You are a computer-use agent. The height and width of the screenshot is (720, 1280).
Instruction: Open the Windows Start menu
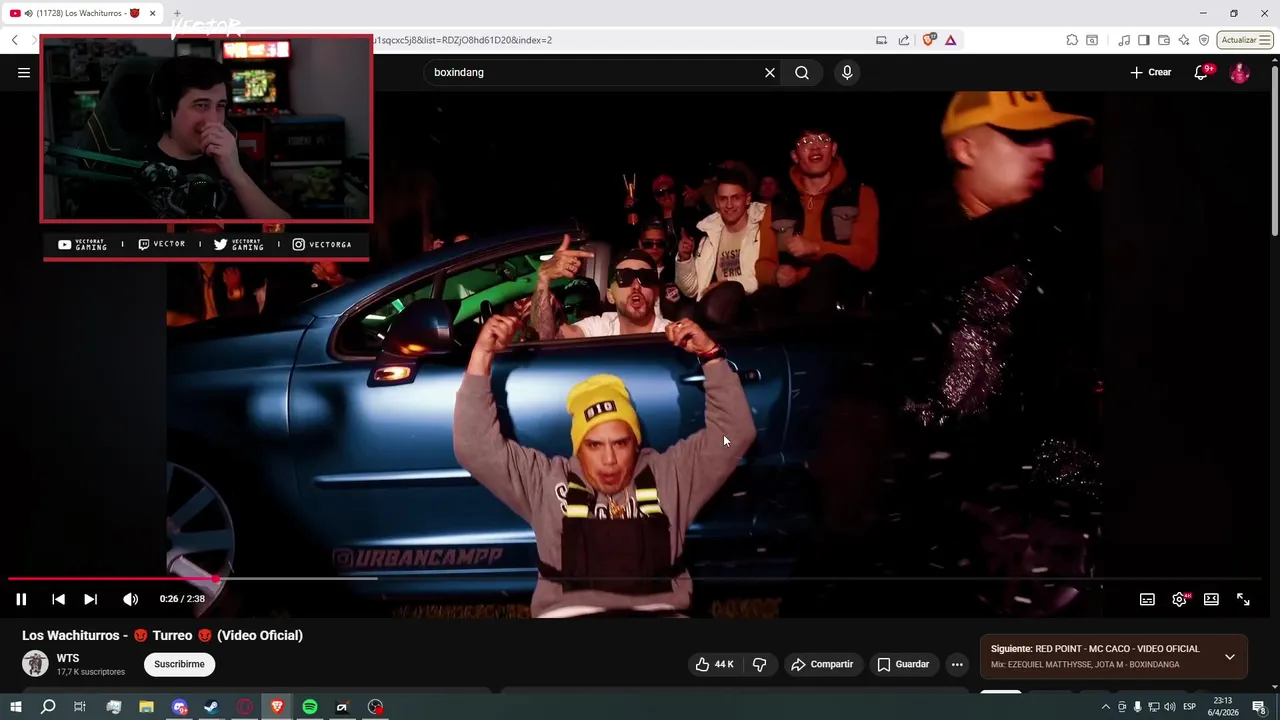[x=16, y=707]
